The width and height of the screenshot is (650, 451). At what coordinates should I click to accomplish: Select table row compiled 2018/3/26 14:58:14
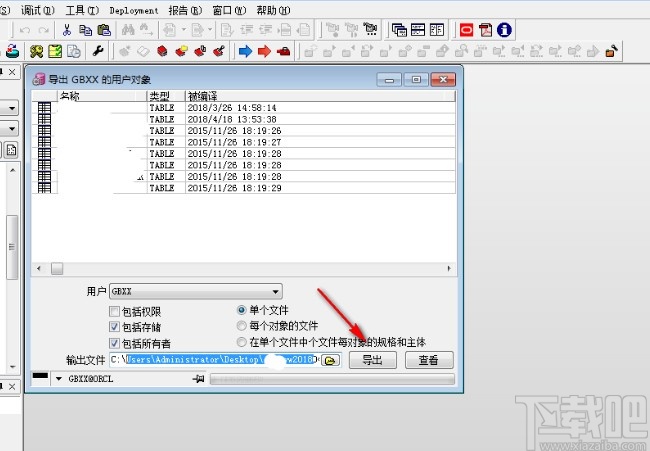point(244,108)
